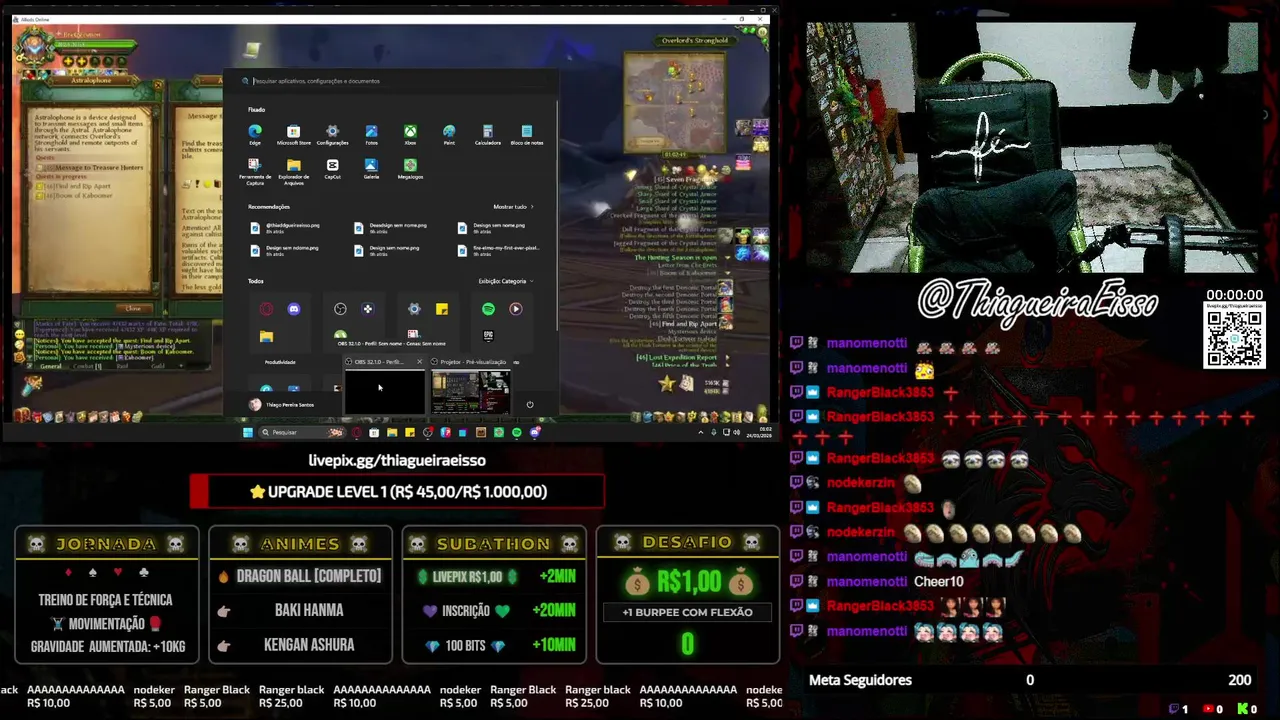
Task: Open Edge from the pinned apps
Action: (x=255, y=134)
